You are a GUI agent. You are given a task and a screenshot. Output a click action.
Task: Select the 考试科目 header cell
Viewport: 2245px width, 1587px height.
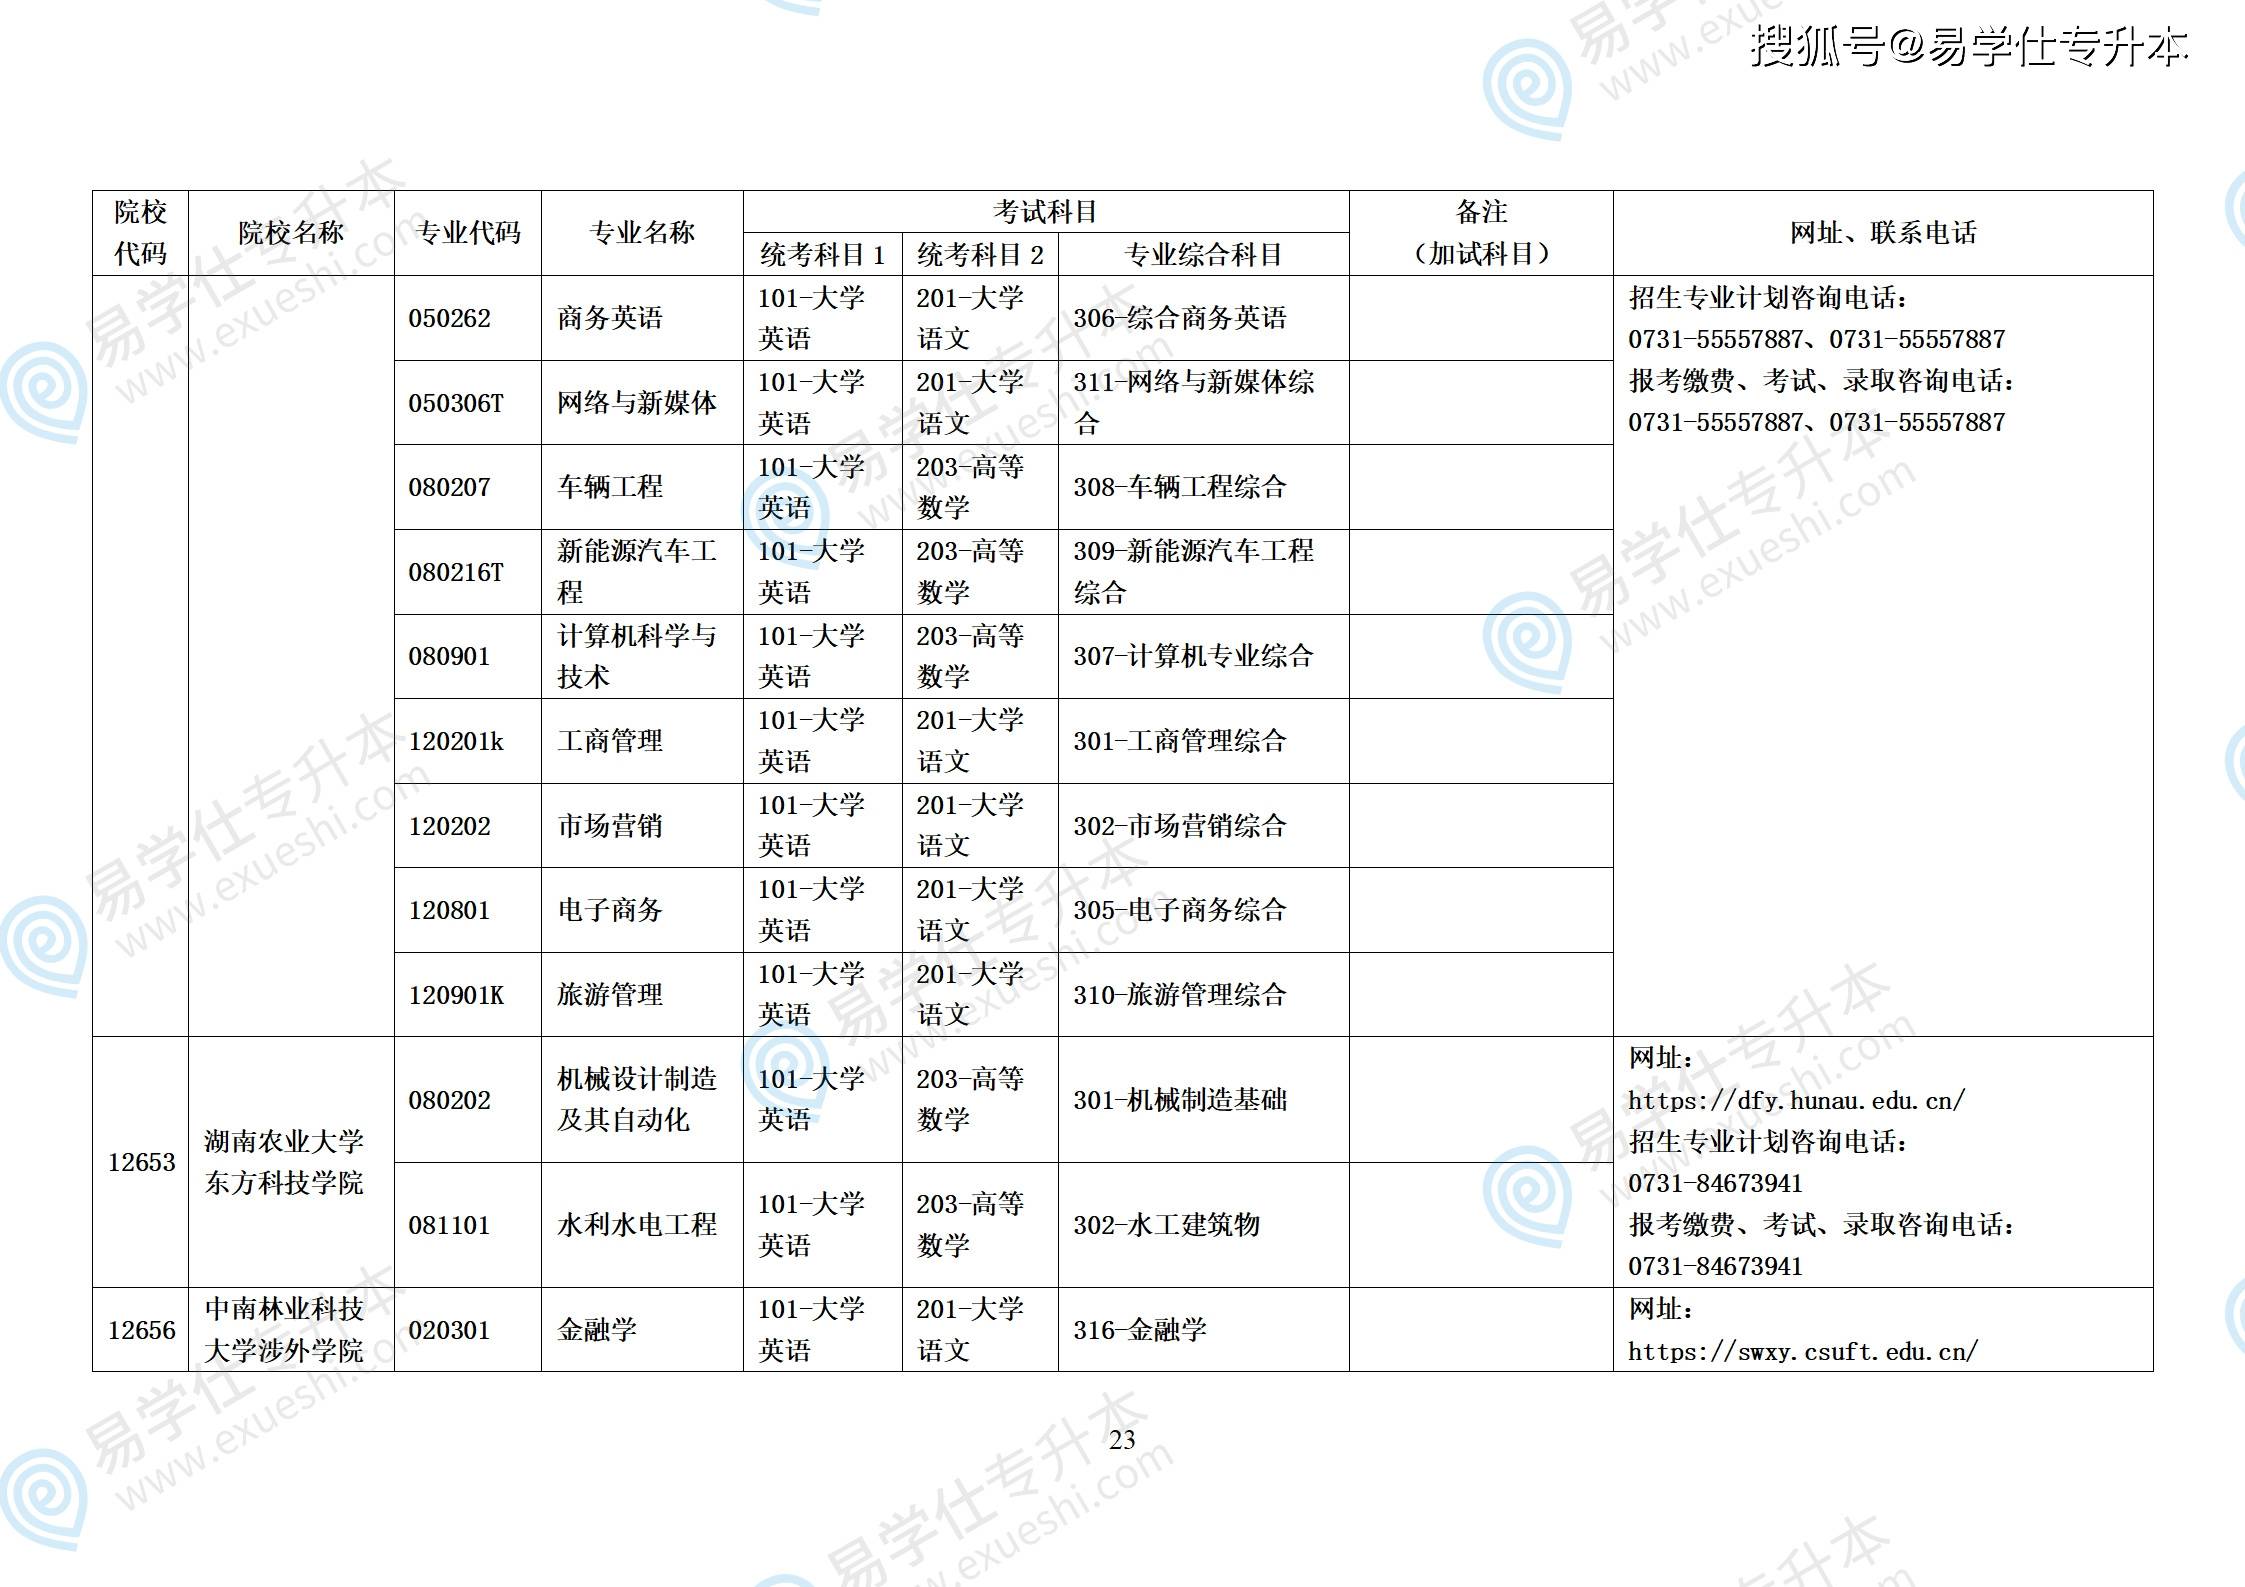1046,212
